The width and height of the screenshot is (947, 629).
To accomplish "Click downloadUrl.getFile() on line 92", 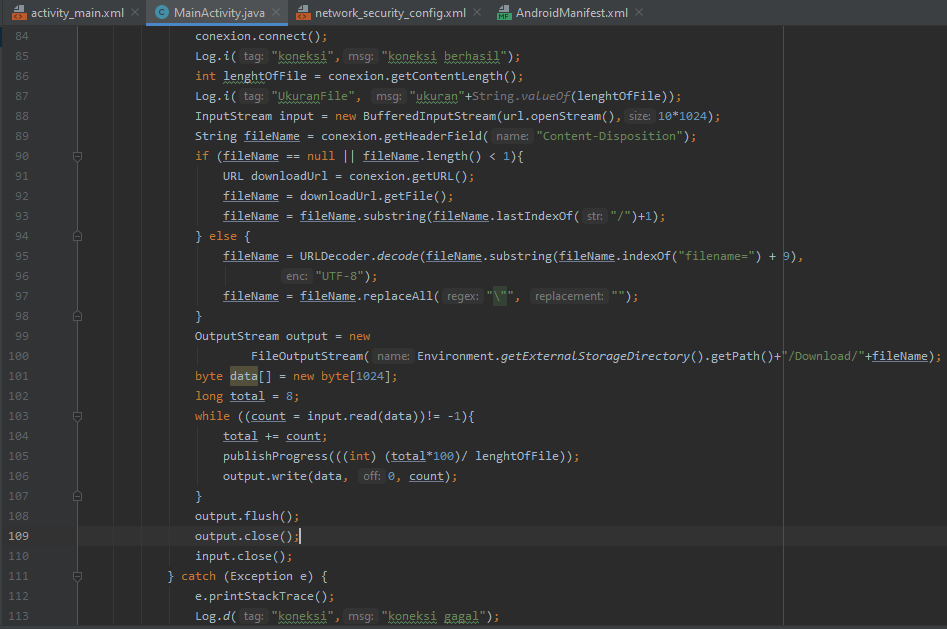I will [x=373, y=196].
